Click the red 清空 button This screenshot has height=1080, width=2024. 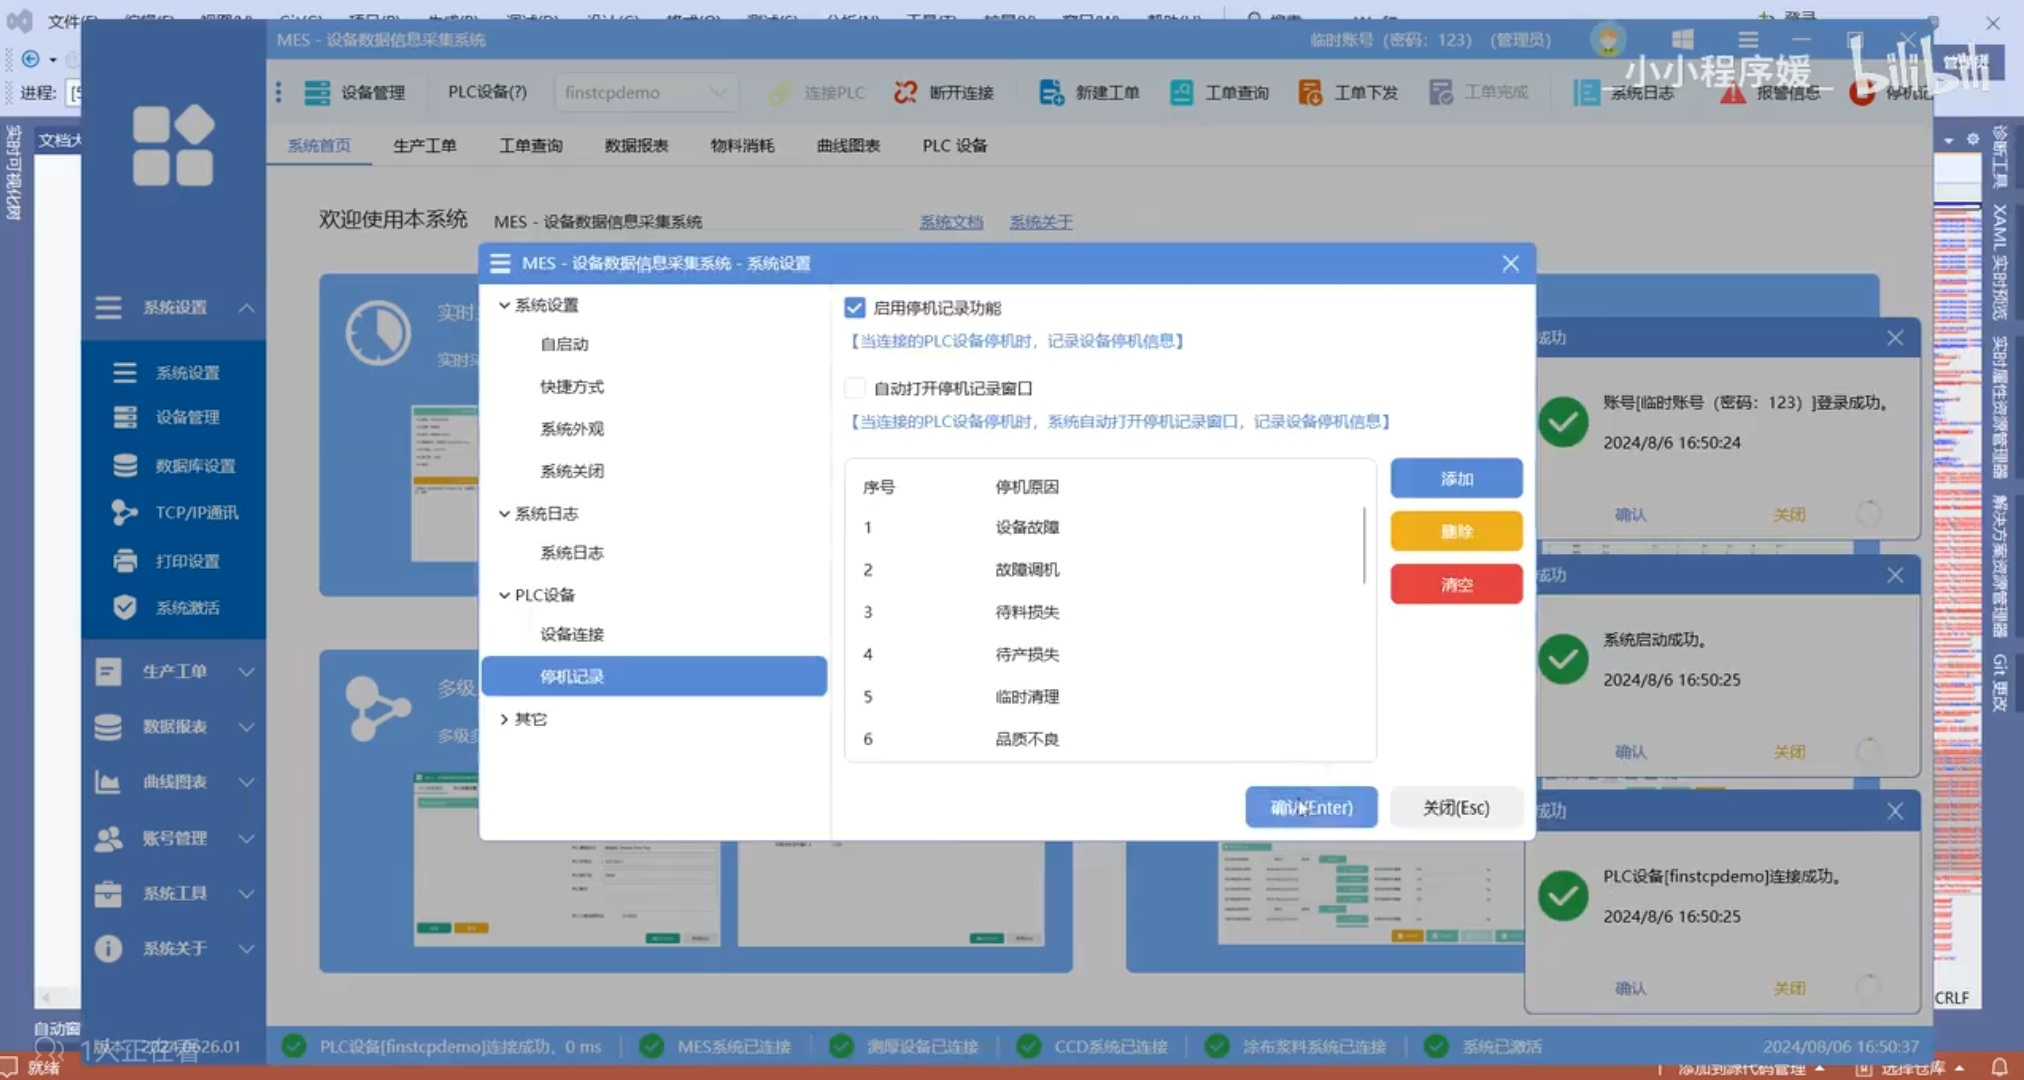click(1456, 584)
